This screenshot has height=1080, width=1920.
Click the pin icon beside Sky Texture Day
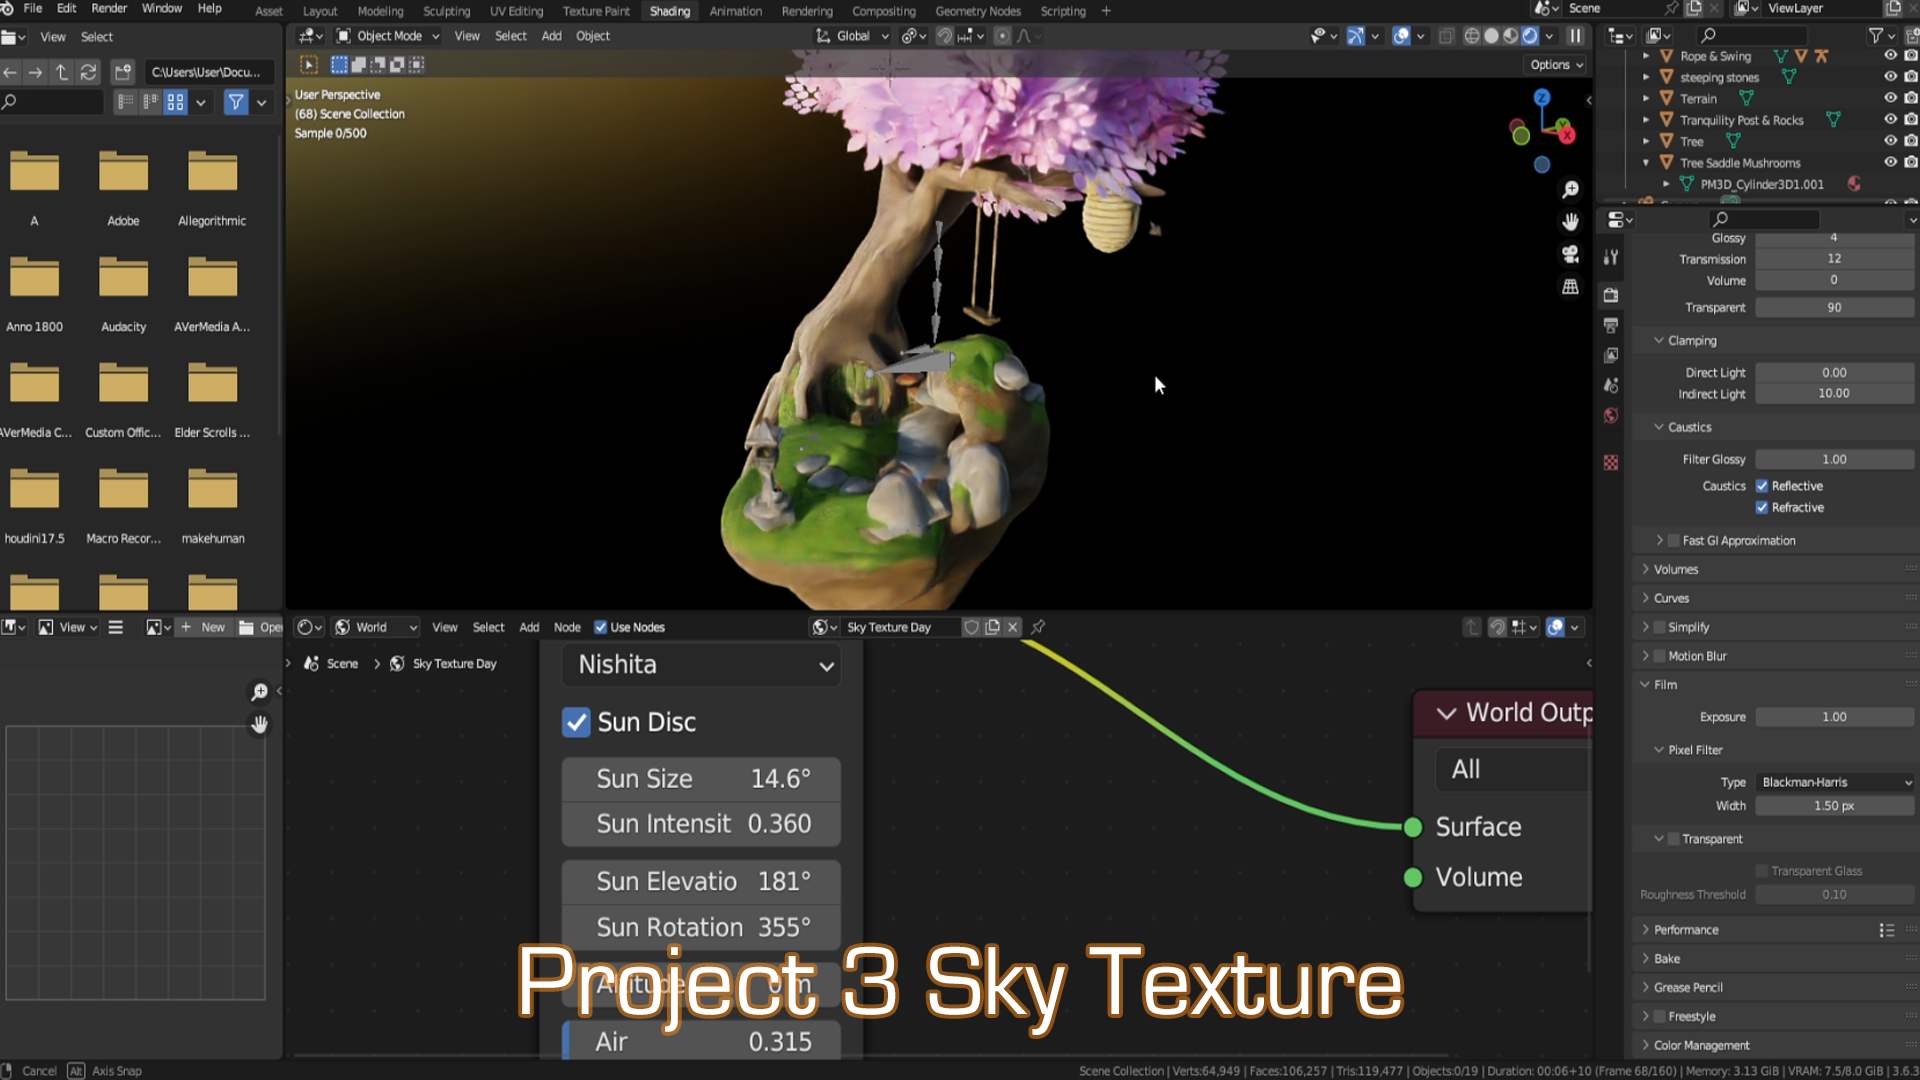click(x=1038, y=627)
